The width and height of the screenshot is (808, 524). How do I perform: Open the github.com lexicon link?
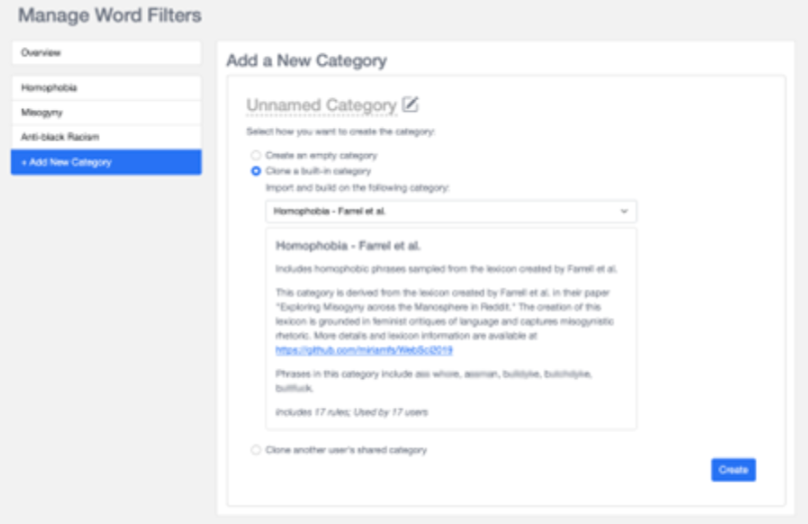coord(364,350)
